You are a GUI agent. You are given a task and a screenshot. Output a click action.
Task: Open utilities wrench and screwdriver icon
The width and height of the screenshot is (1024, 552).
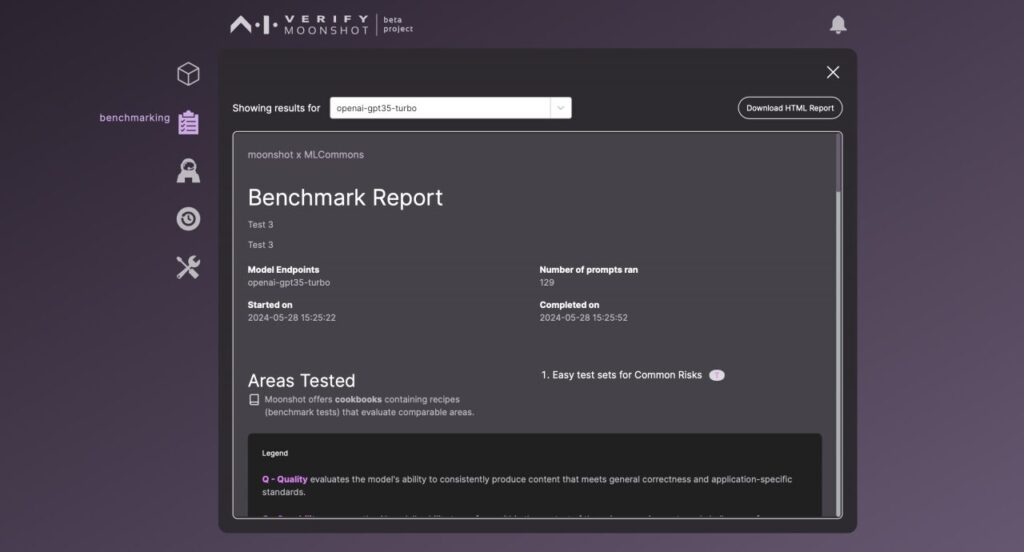(188, 266)
